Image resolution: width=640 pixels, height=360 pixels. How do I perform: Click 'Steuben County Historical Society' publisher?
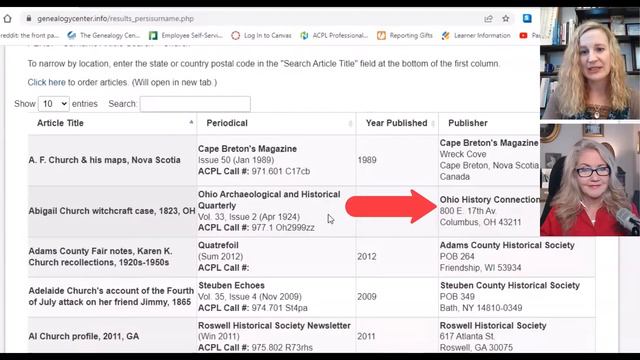[x=510, y=285]
